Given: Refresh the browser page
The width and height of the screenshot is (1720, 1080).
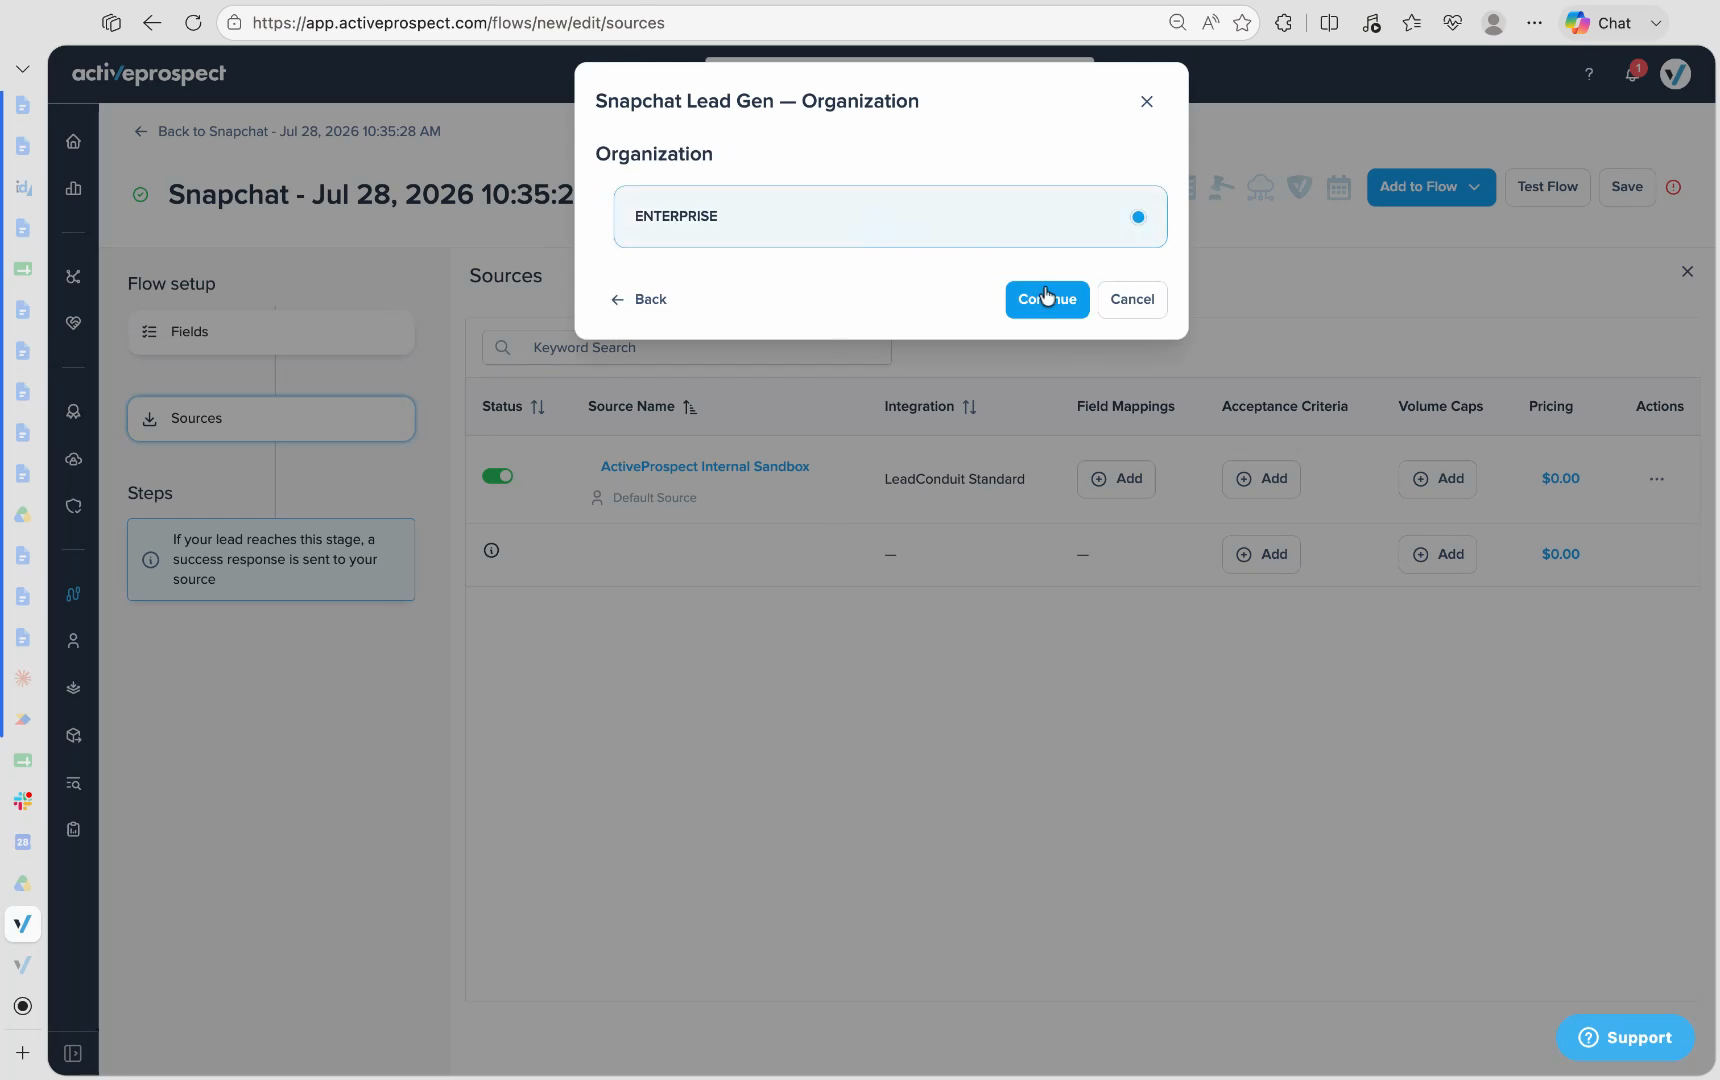Looking at the screenshot, I should (193, 23).
